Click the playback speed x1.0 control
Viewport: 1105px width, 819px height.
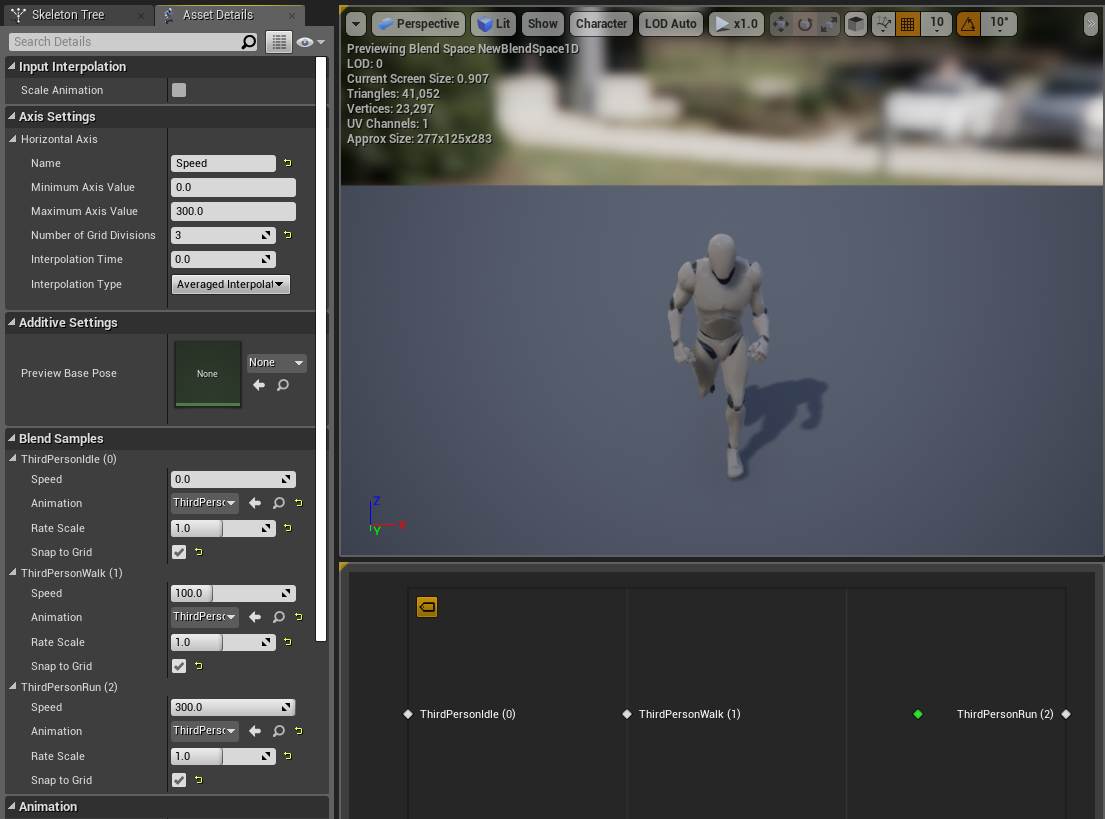(736, 23)
